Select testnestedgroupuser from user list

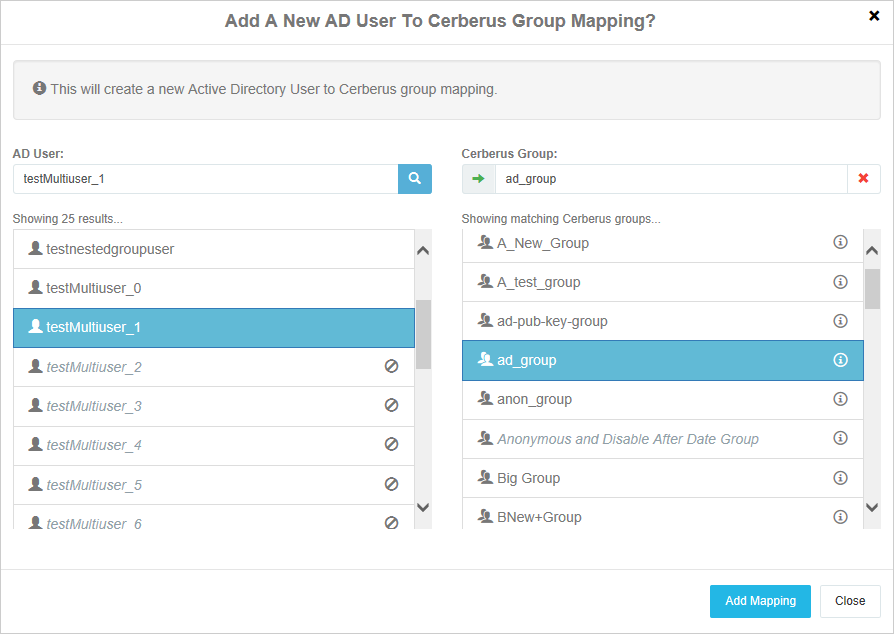(110, 249)
